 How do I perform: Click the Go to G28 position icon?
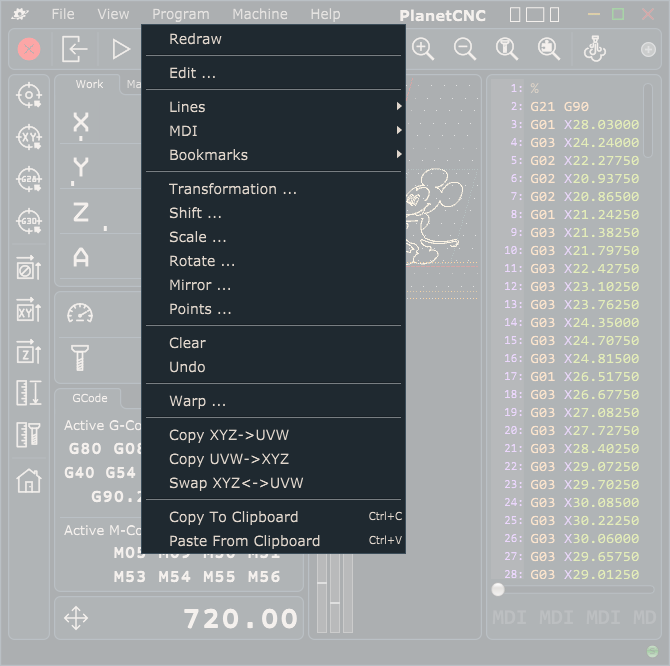pyautogui.click(x=29, y=179)
